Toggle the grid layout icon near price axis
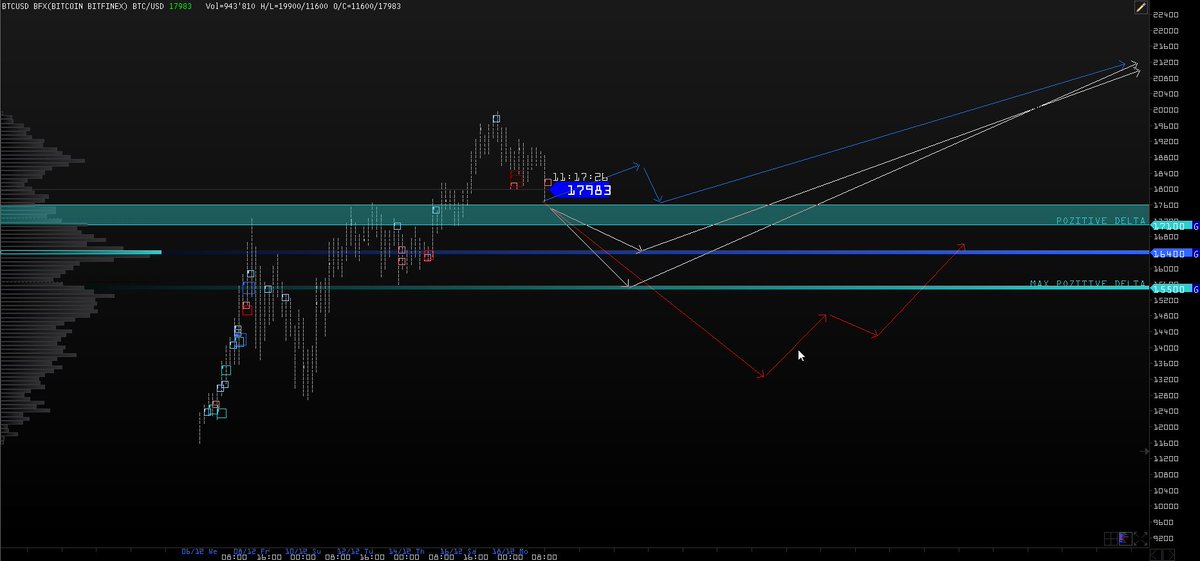This screenshot has height=561, width=1200. pyautogui.click(x=1111, y=539)
